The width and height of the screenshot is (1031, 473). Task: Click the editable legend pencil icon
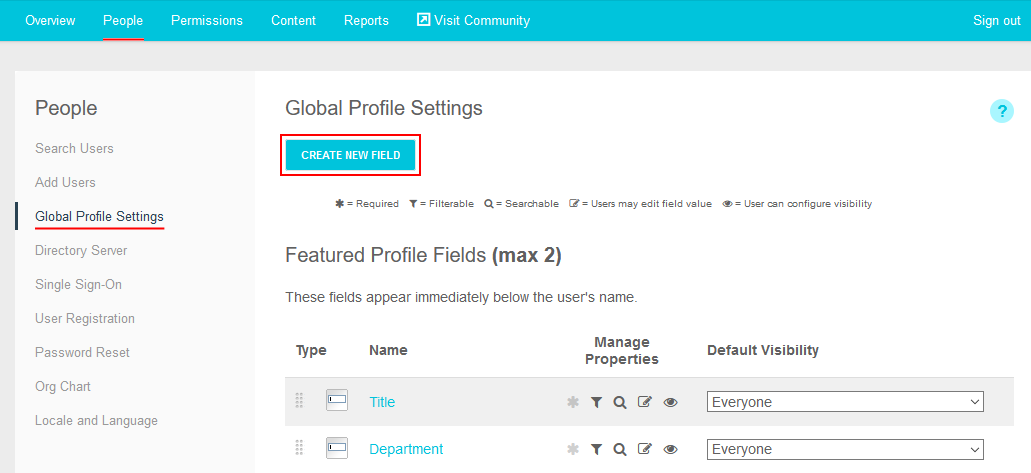point(574,204)
